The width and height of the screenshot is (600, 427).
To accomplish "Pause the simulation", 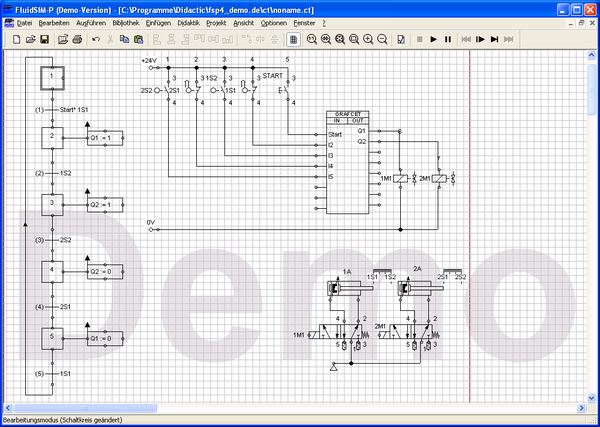I will [x=447, y=39].
